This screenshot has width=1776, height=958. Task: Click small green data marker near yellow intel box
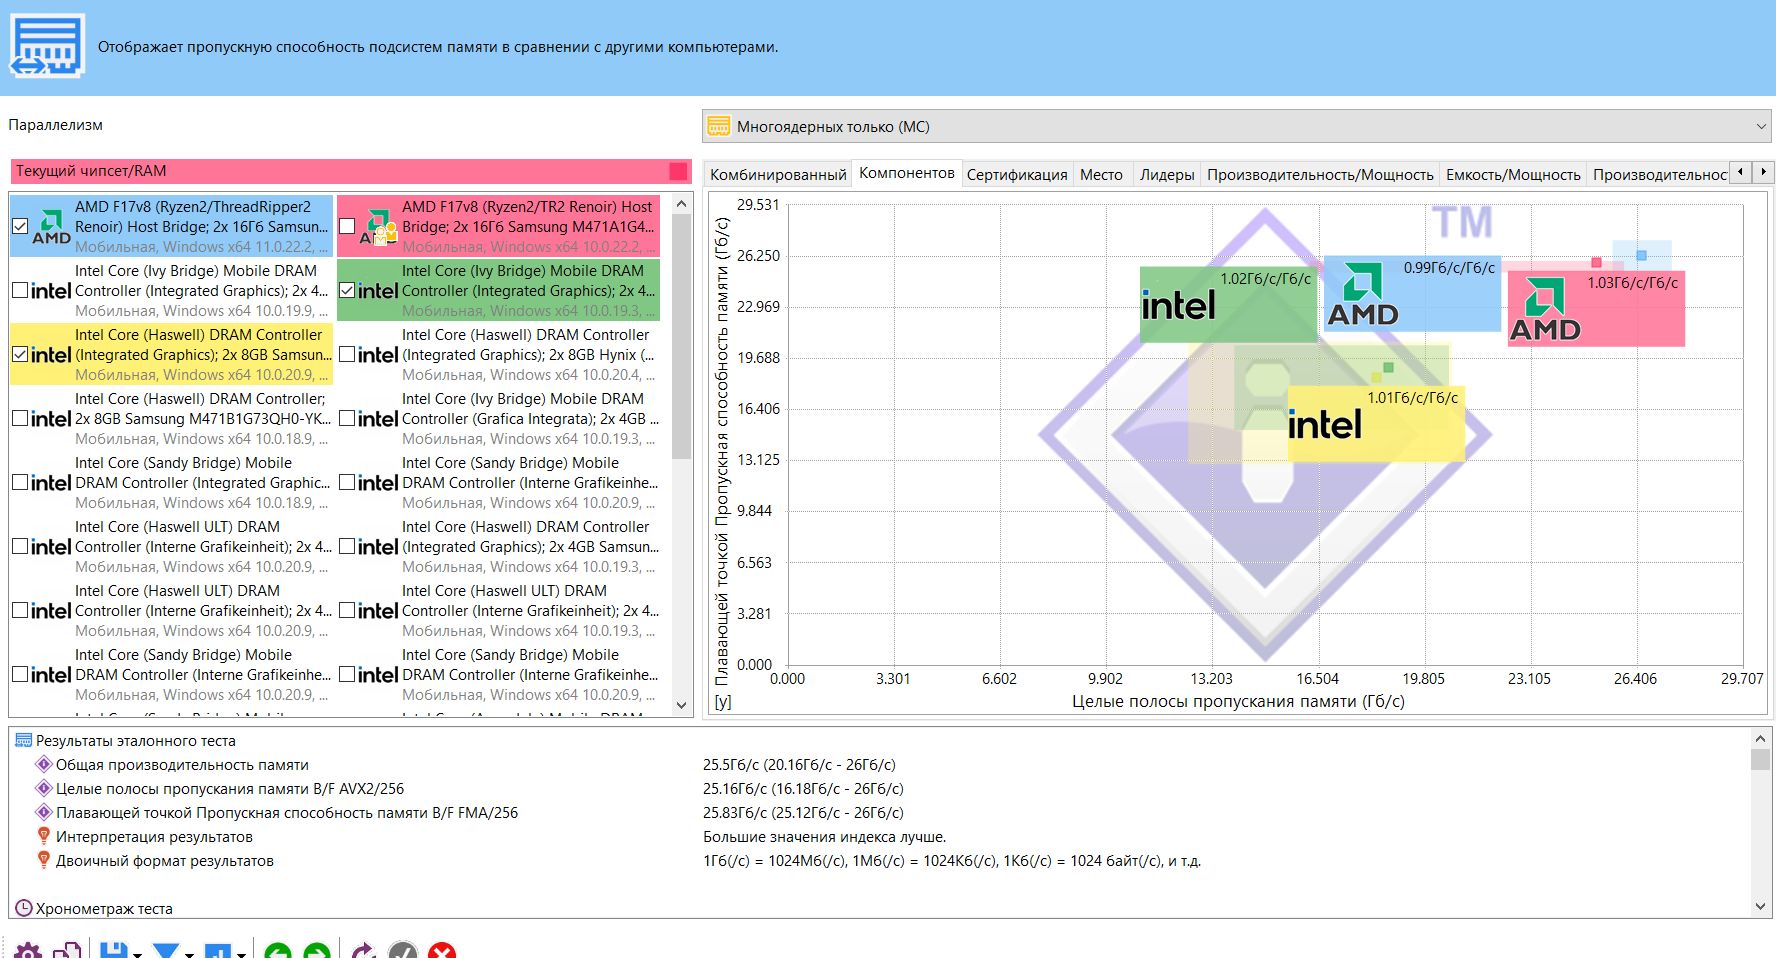click(x=1388, y=367)
